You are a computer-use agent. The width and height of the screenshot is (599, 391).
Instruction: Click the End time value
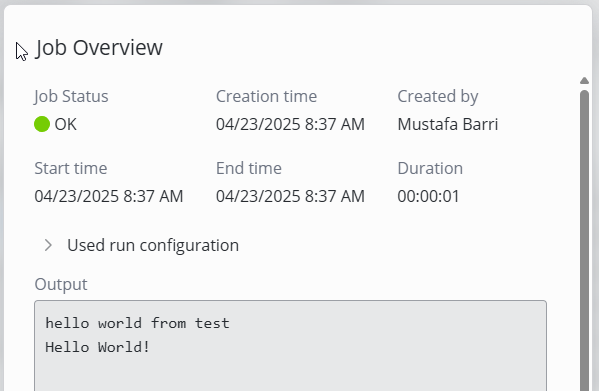[x=290, y=196]
